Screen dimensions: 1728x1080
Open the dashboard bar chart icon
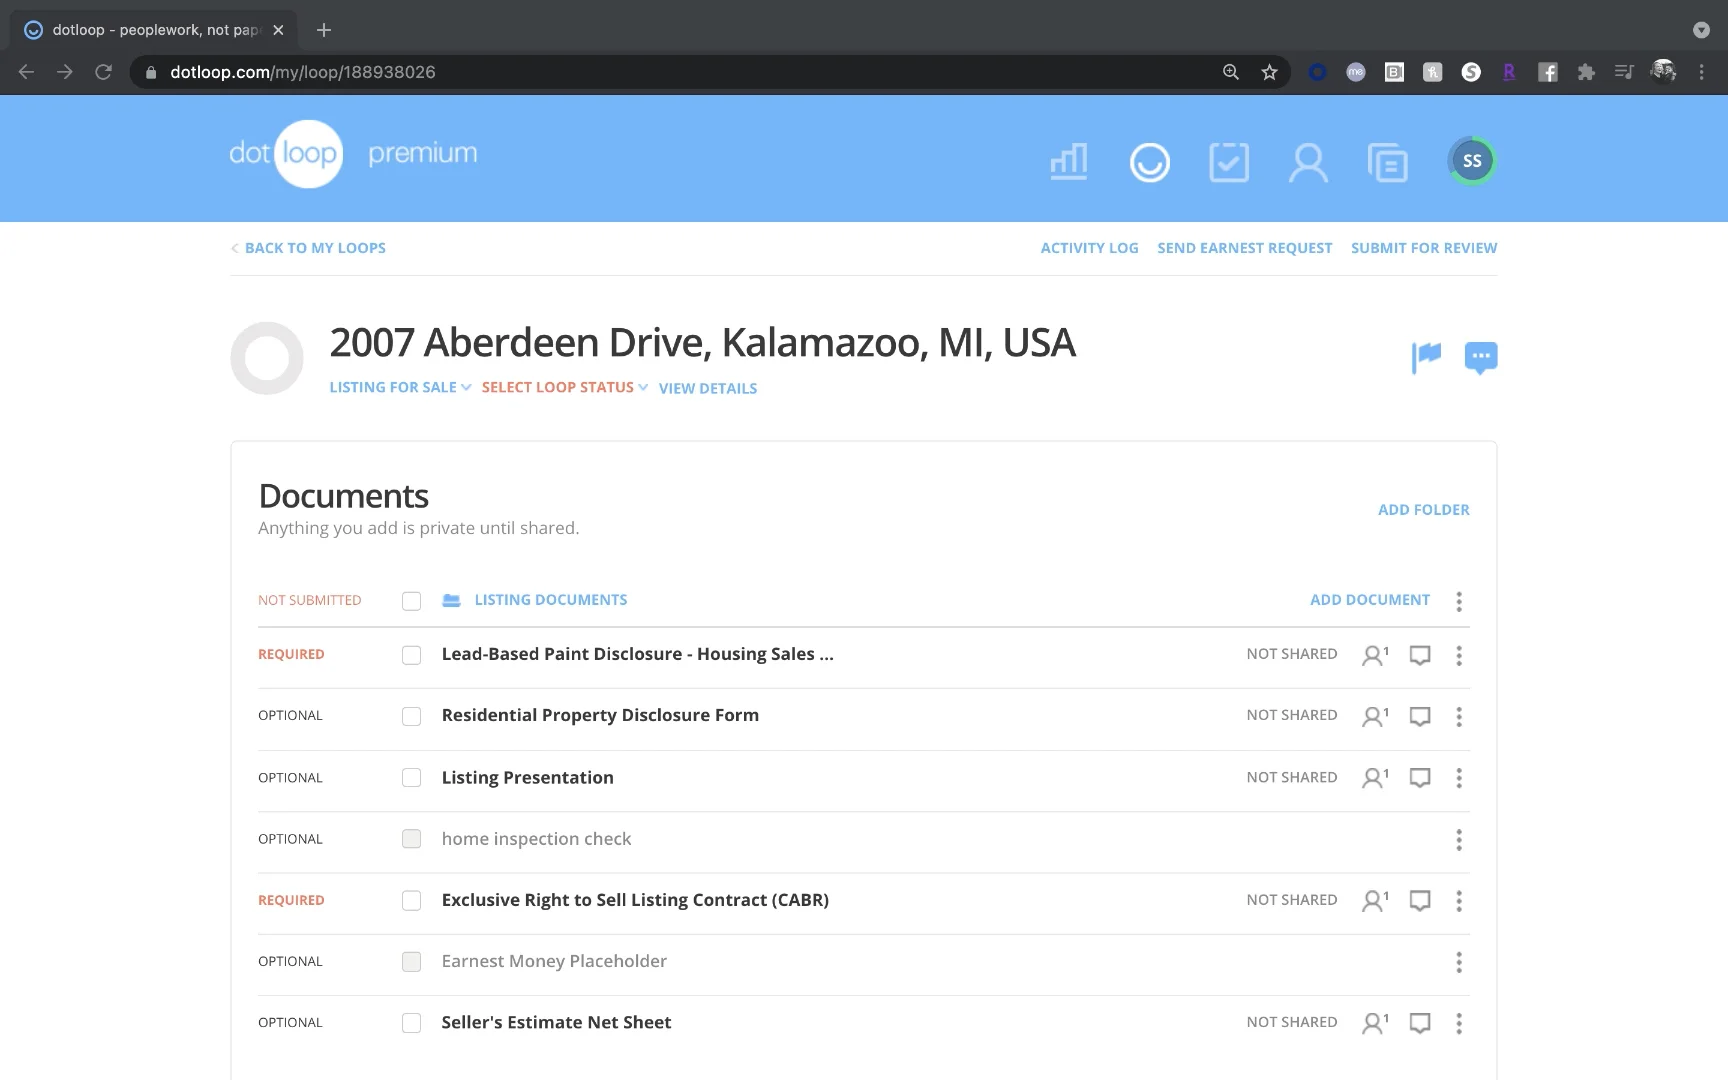tap(1069, 161)
